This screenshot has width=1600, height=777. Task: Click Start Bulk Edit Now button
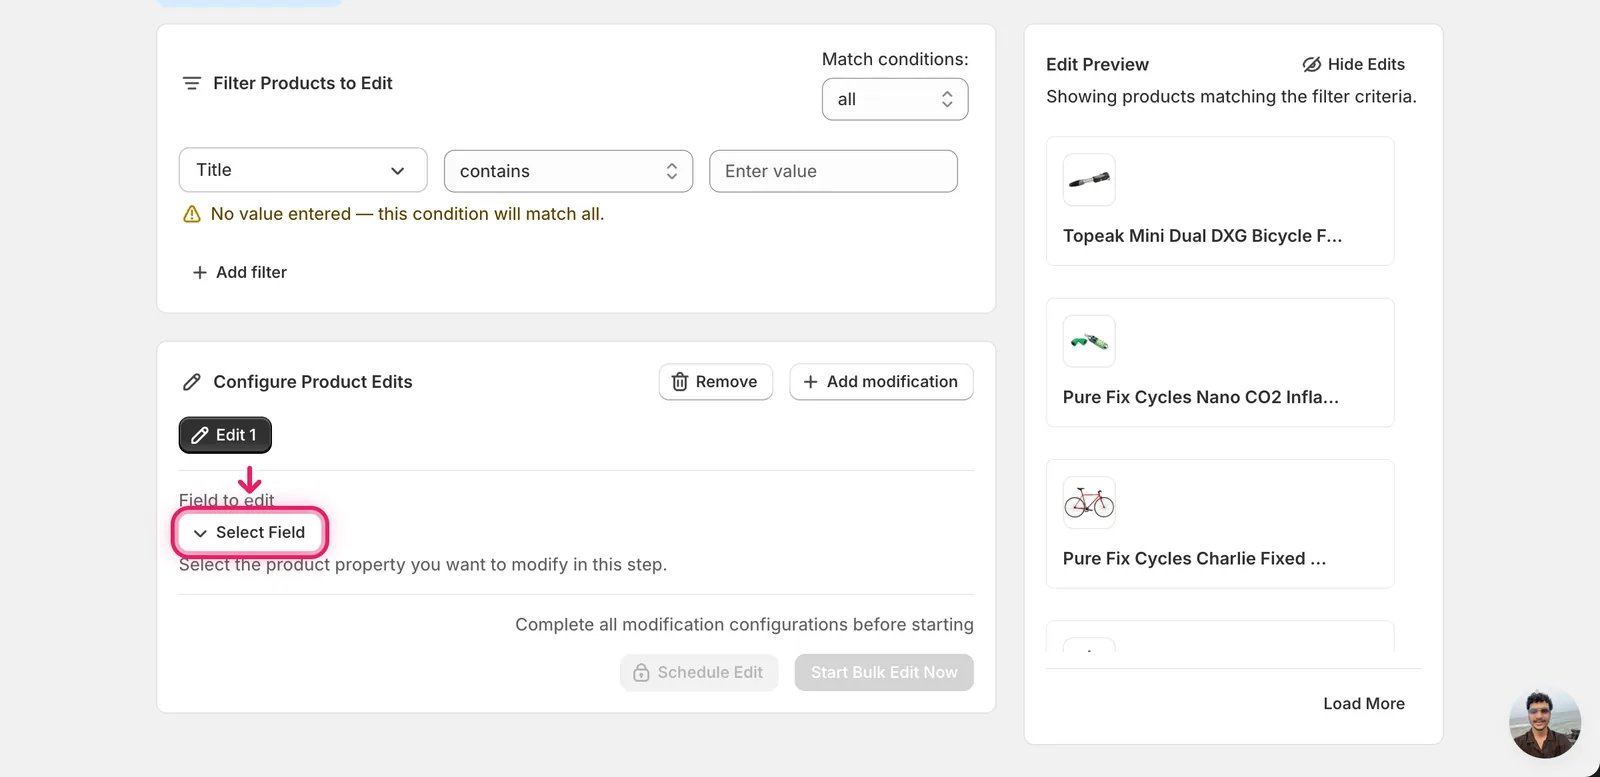coord(884,672)
